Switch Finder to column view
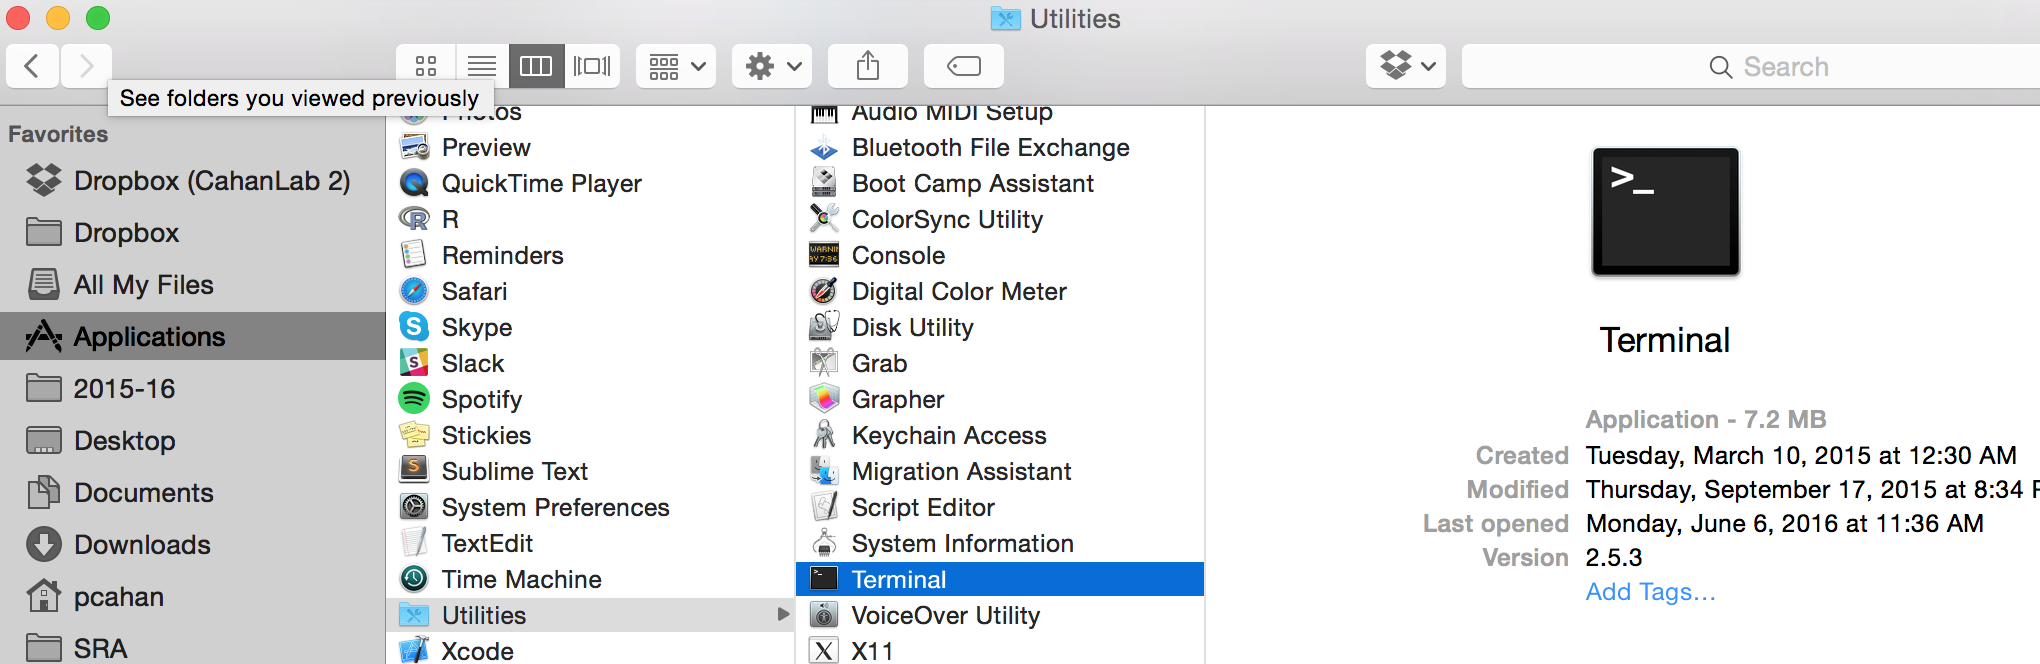This screenshot has width=2040, height=664. point(536,66)
